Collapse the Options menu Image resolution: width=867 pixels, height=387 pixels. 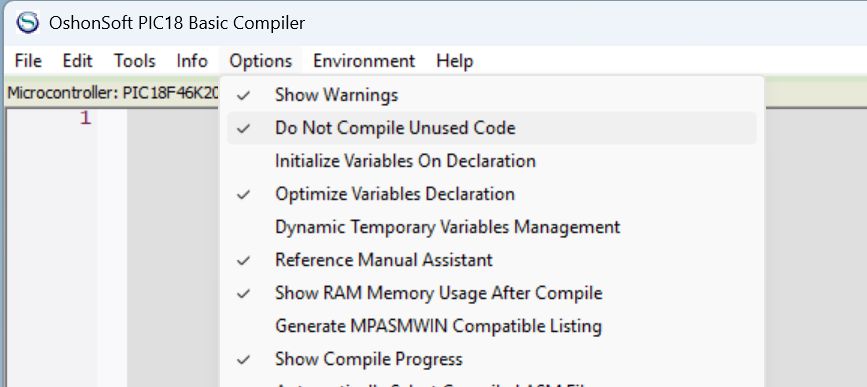[260, 61]
